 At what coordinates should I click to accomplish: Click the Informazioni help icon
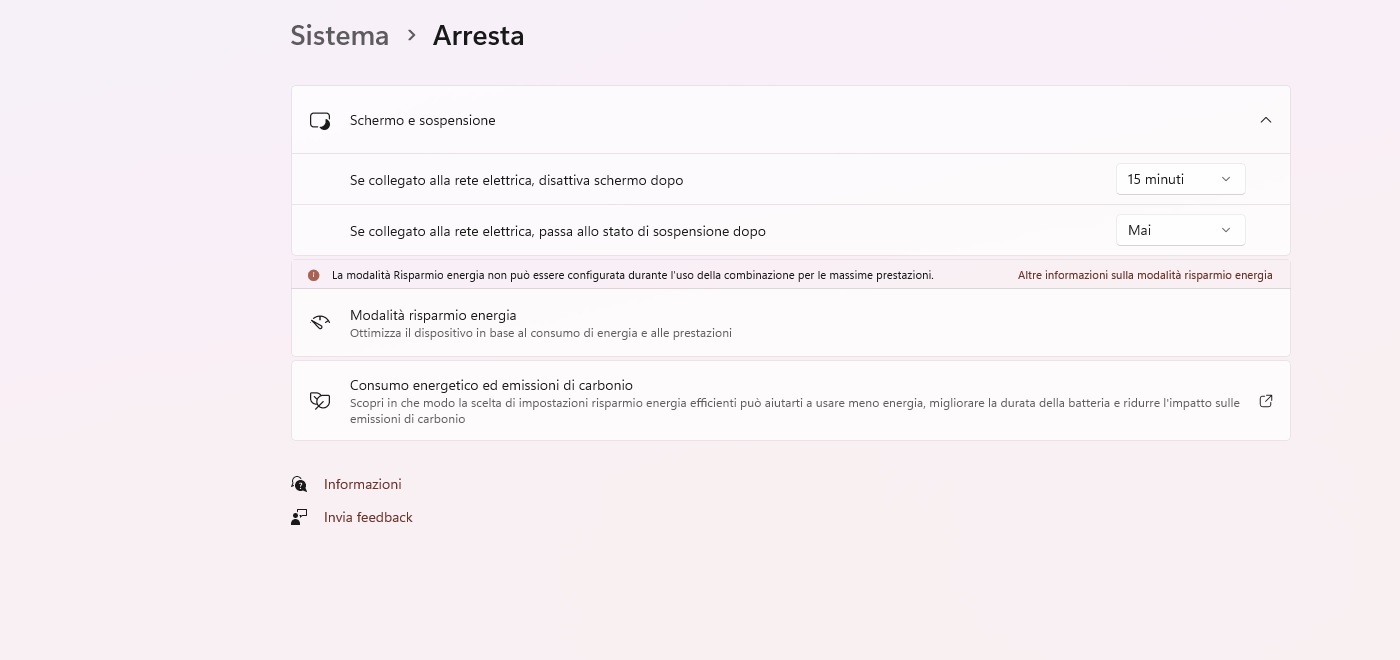(299, 484)
